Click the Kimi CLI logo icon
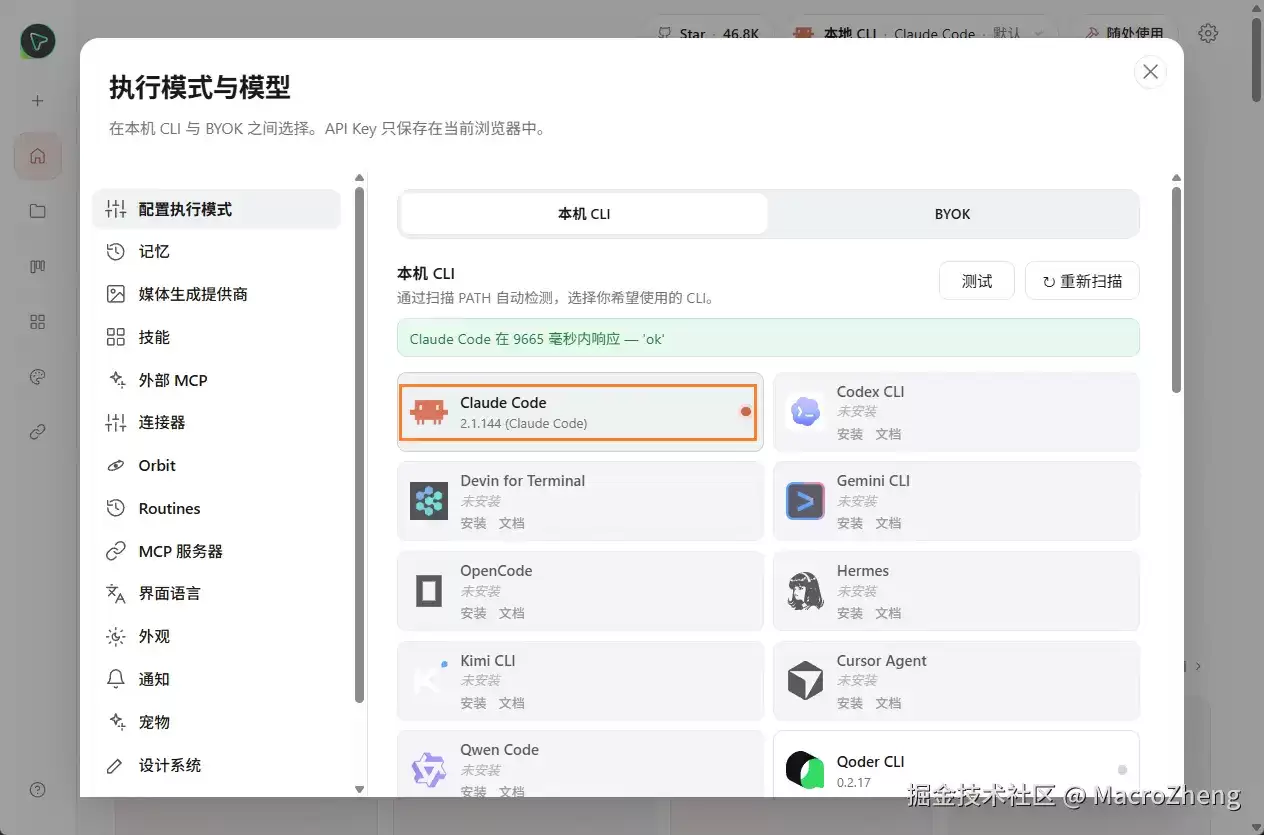 coord(429,680)
